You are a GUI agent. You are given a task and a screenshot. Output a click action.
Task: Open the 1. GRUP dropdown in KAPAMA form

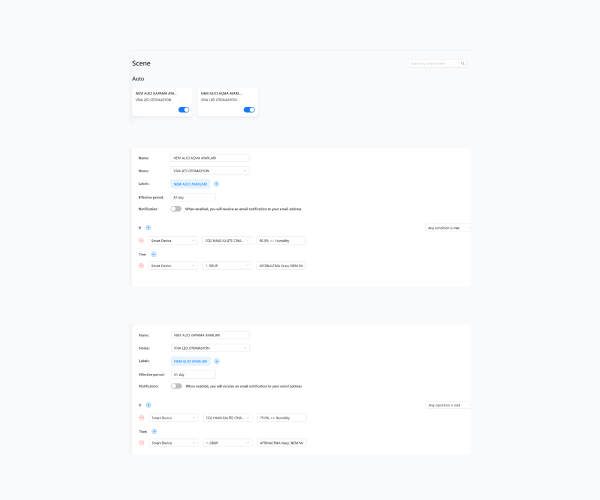coord(228,443)
